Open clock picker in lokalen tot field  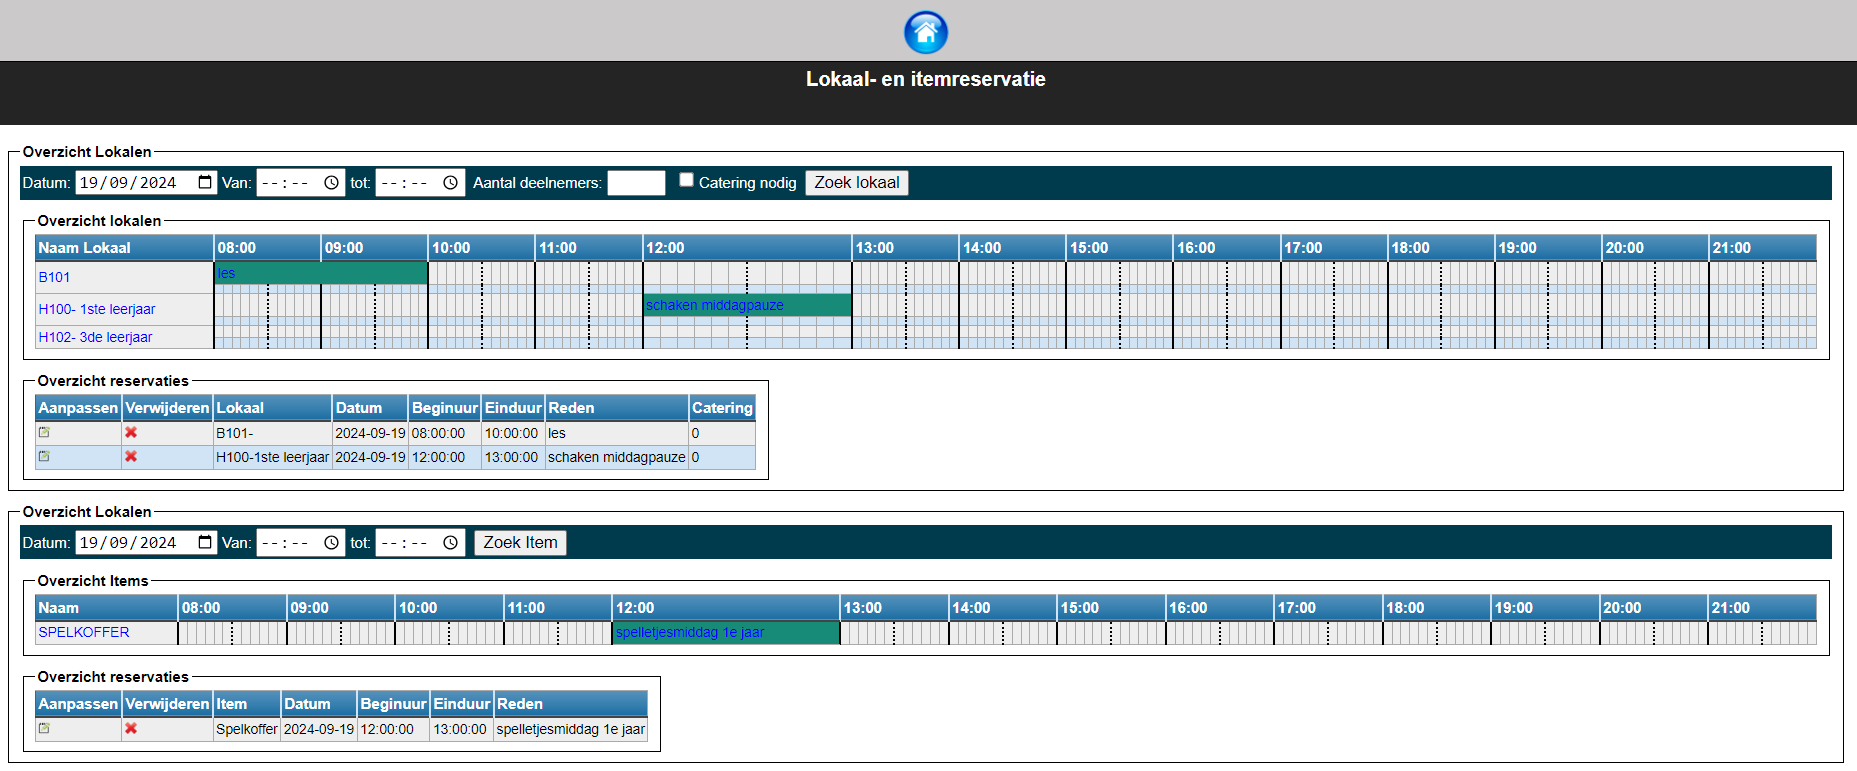tap(451, 183)
